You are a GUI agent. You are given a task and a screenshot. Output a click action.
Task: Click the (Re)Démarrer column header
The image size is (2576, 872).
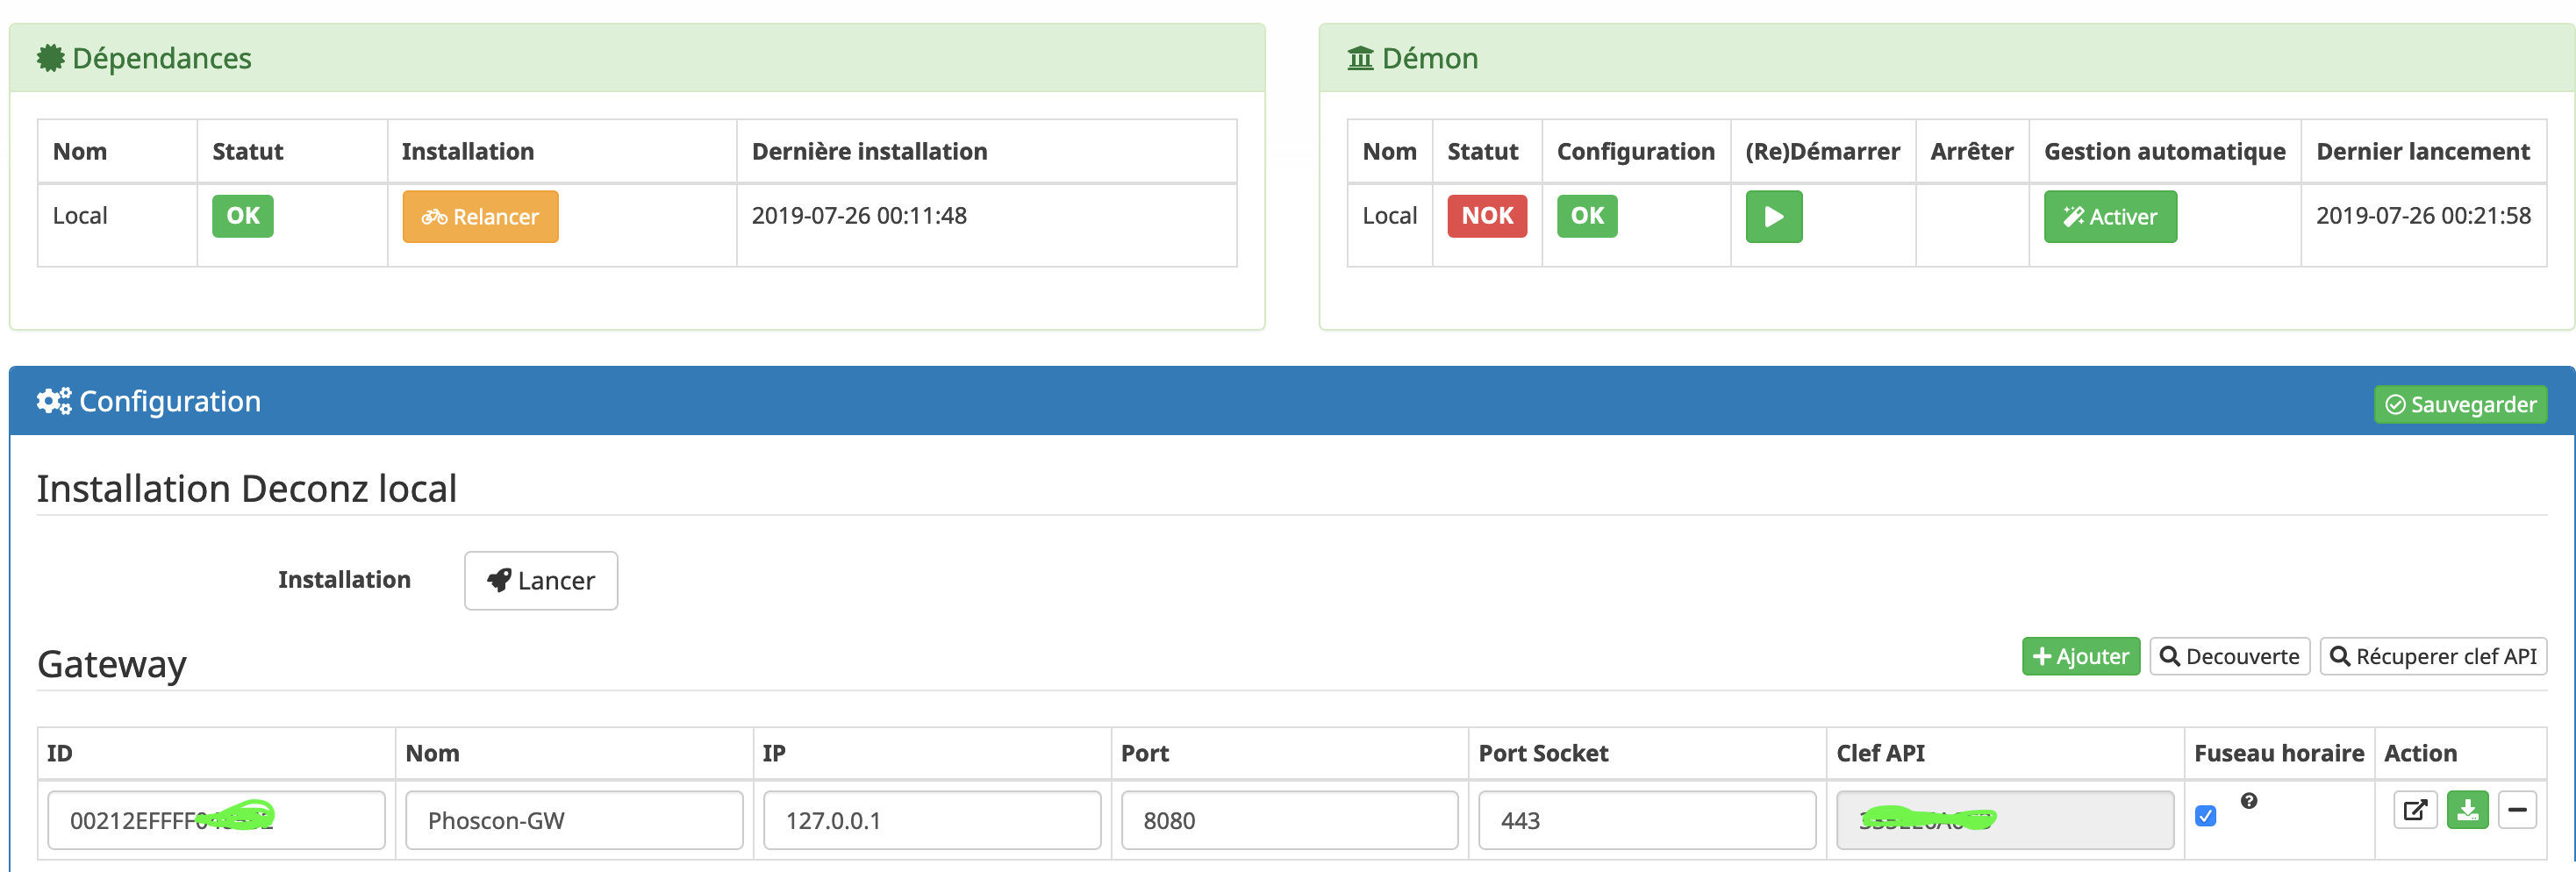click(1822, 152)
